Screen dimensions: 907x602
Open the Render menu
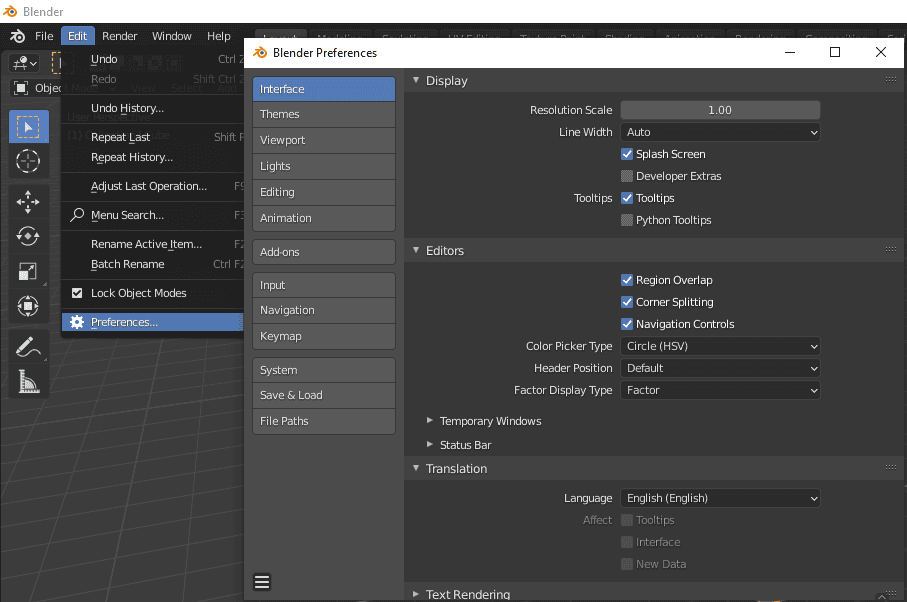point(119,35)
